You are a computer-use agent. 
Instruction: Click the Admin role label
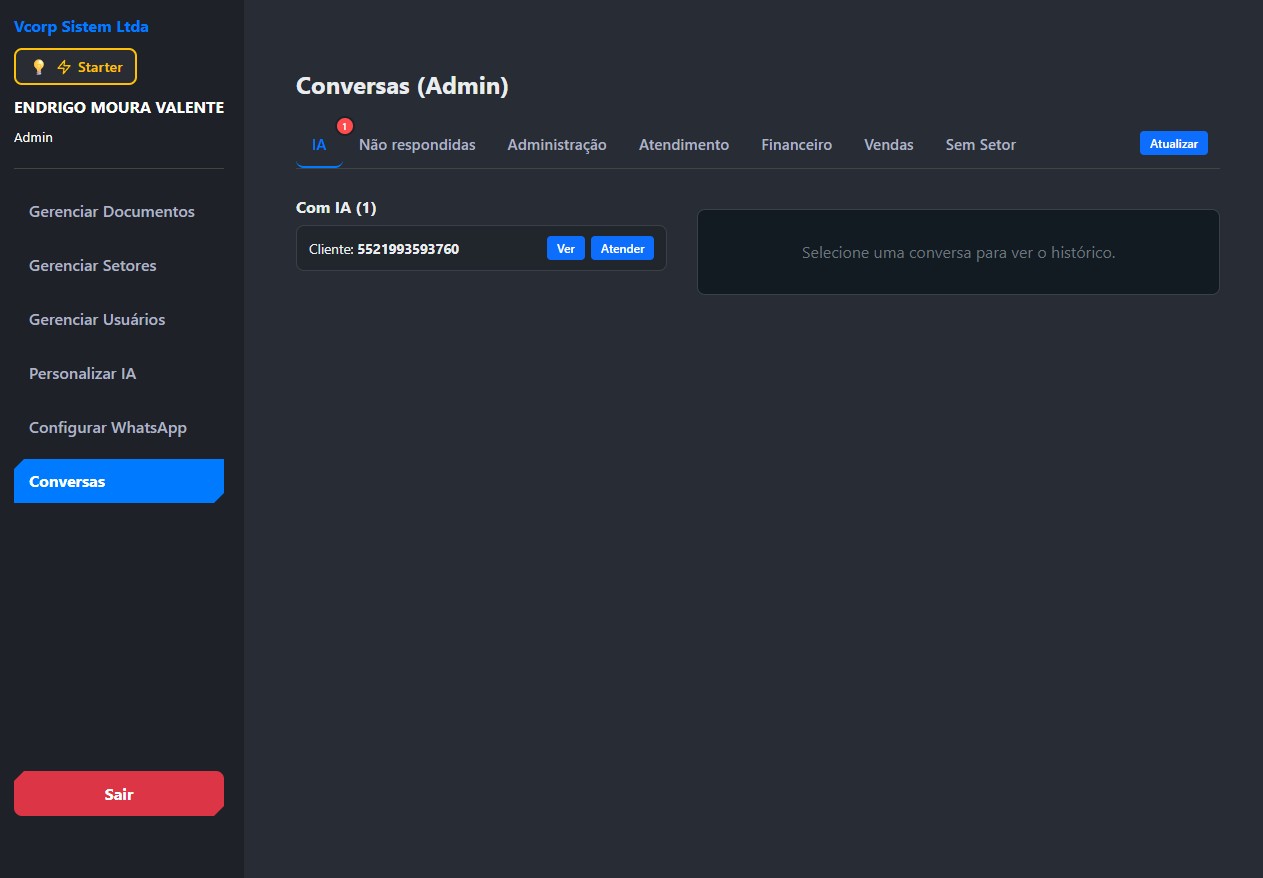tap(33, 138)
